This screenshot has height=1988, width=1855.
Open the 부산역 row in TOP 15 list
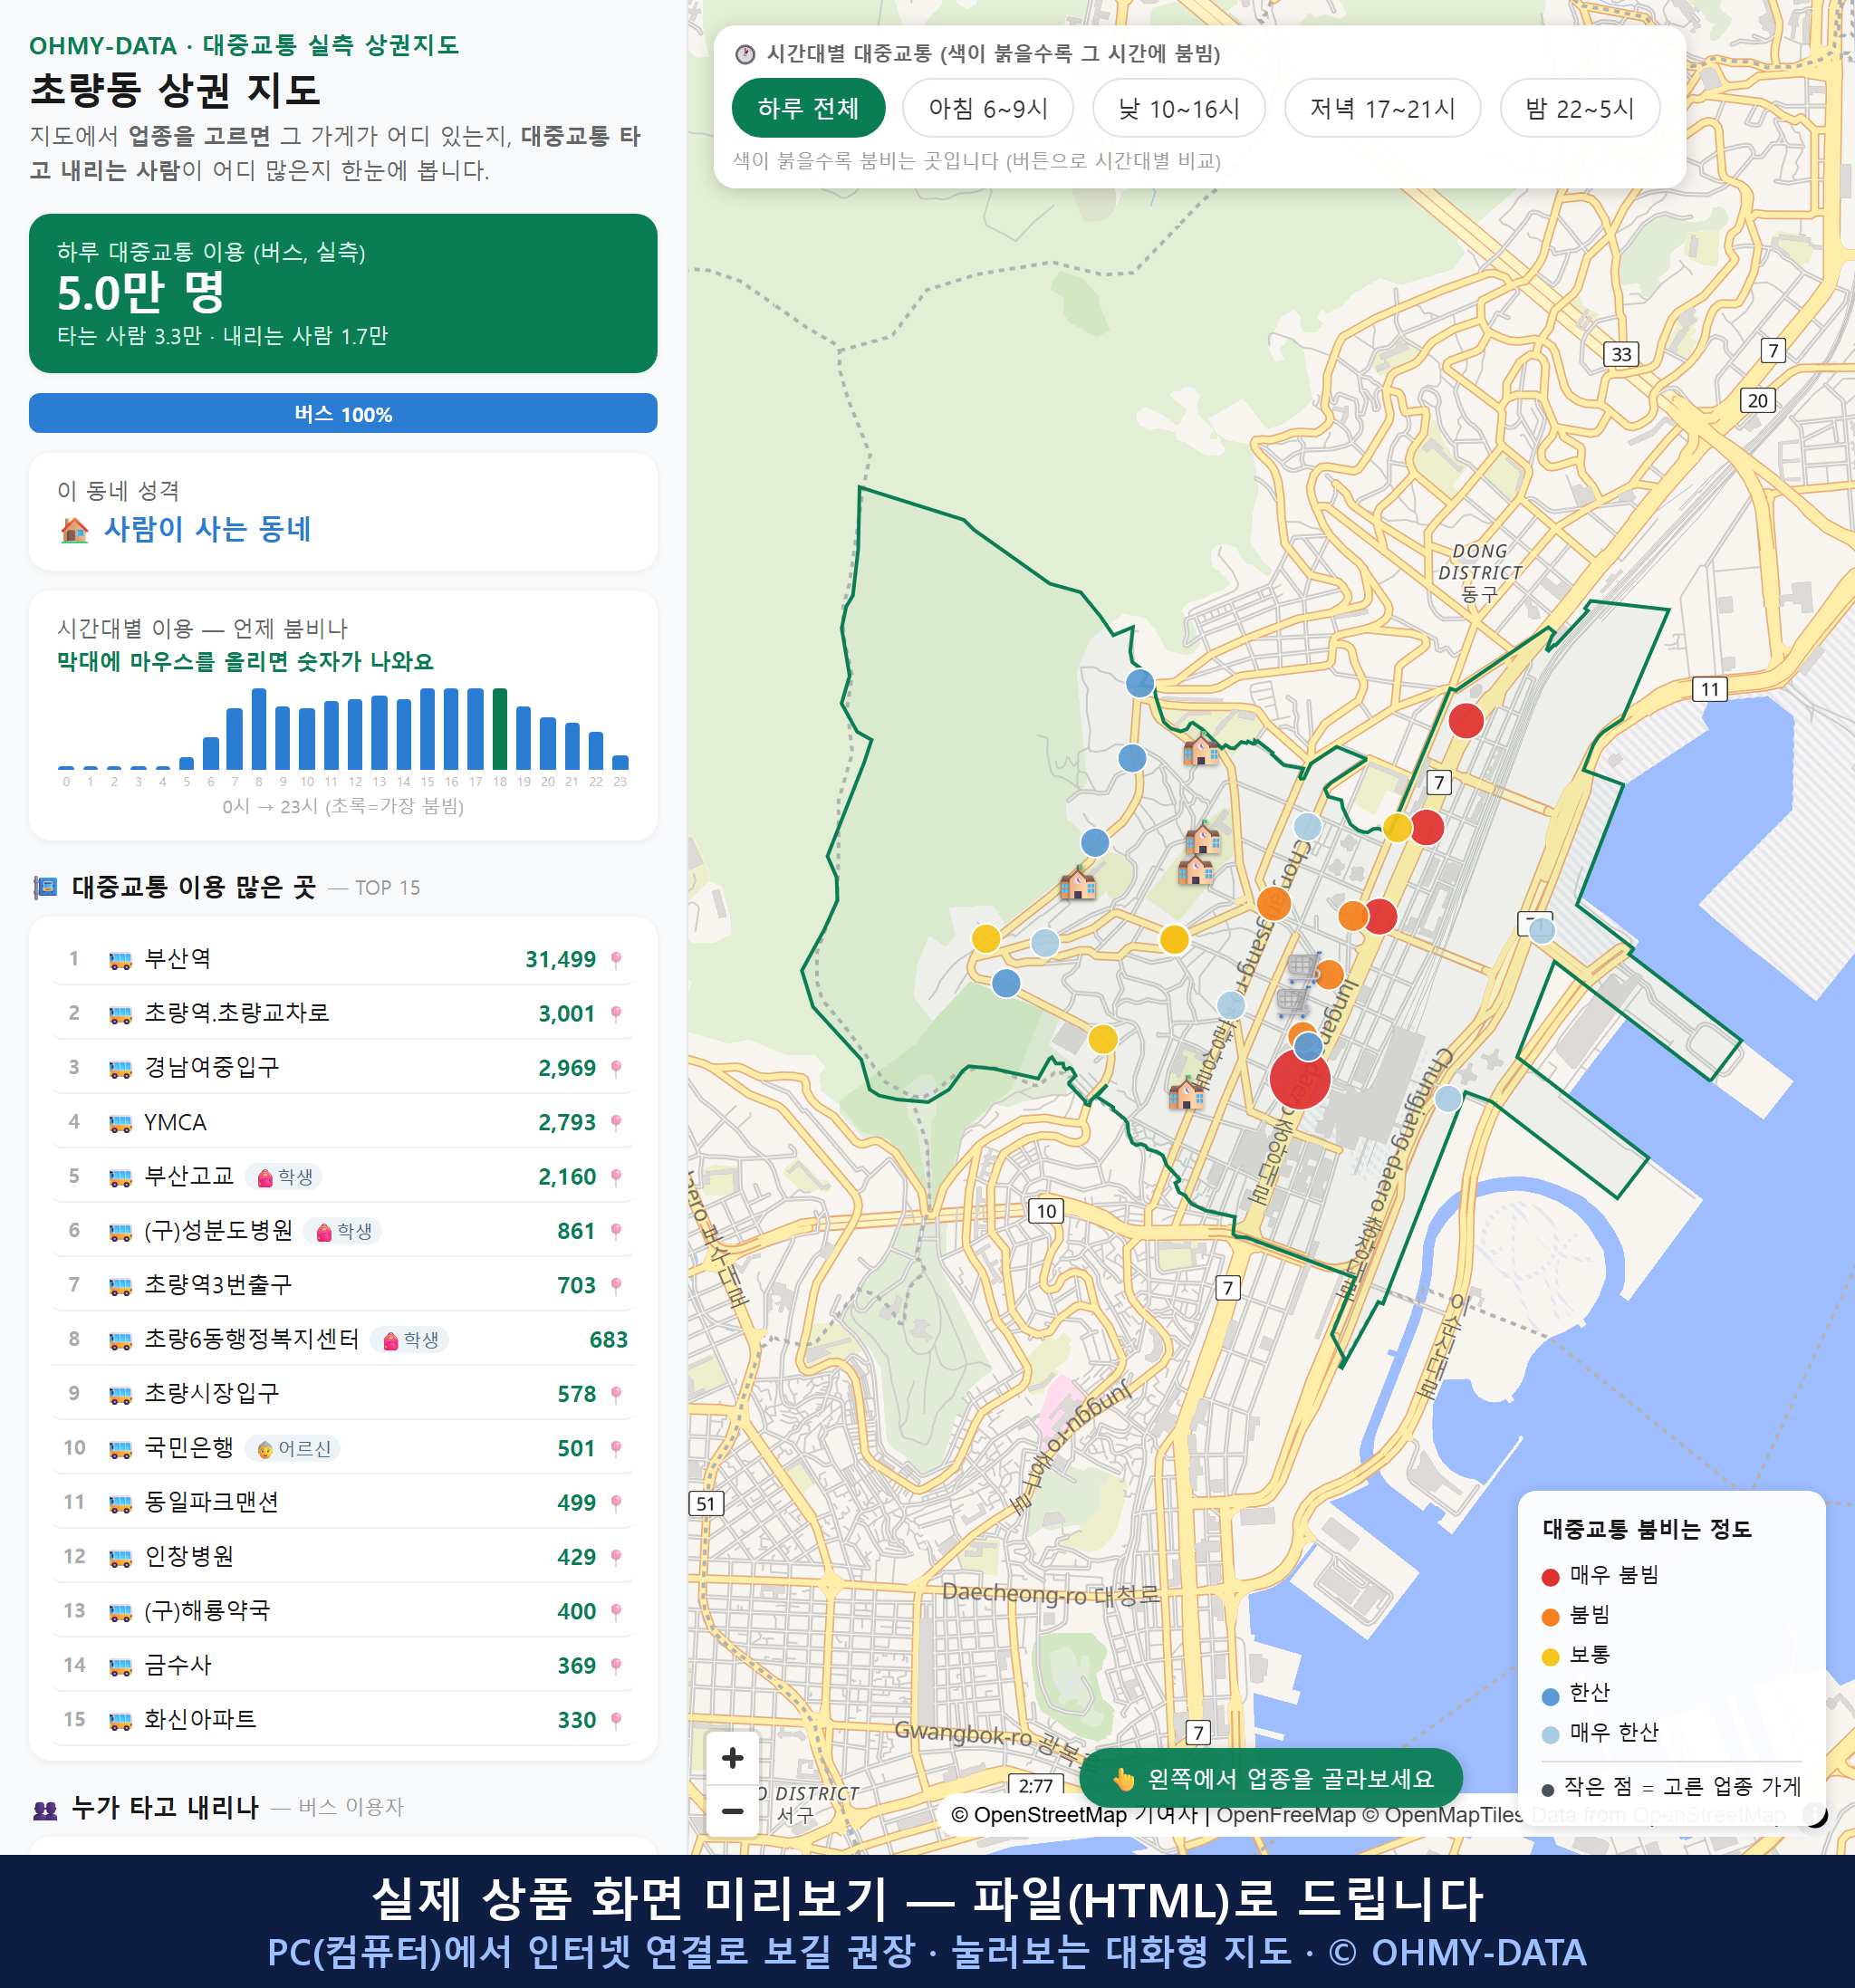point(343,959)
